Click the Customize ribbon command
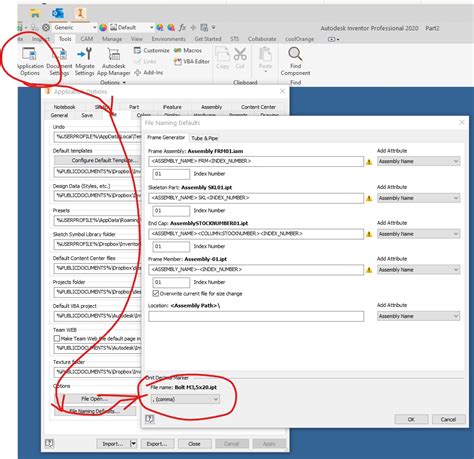 (x=152, y=50)
